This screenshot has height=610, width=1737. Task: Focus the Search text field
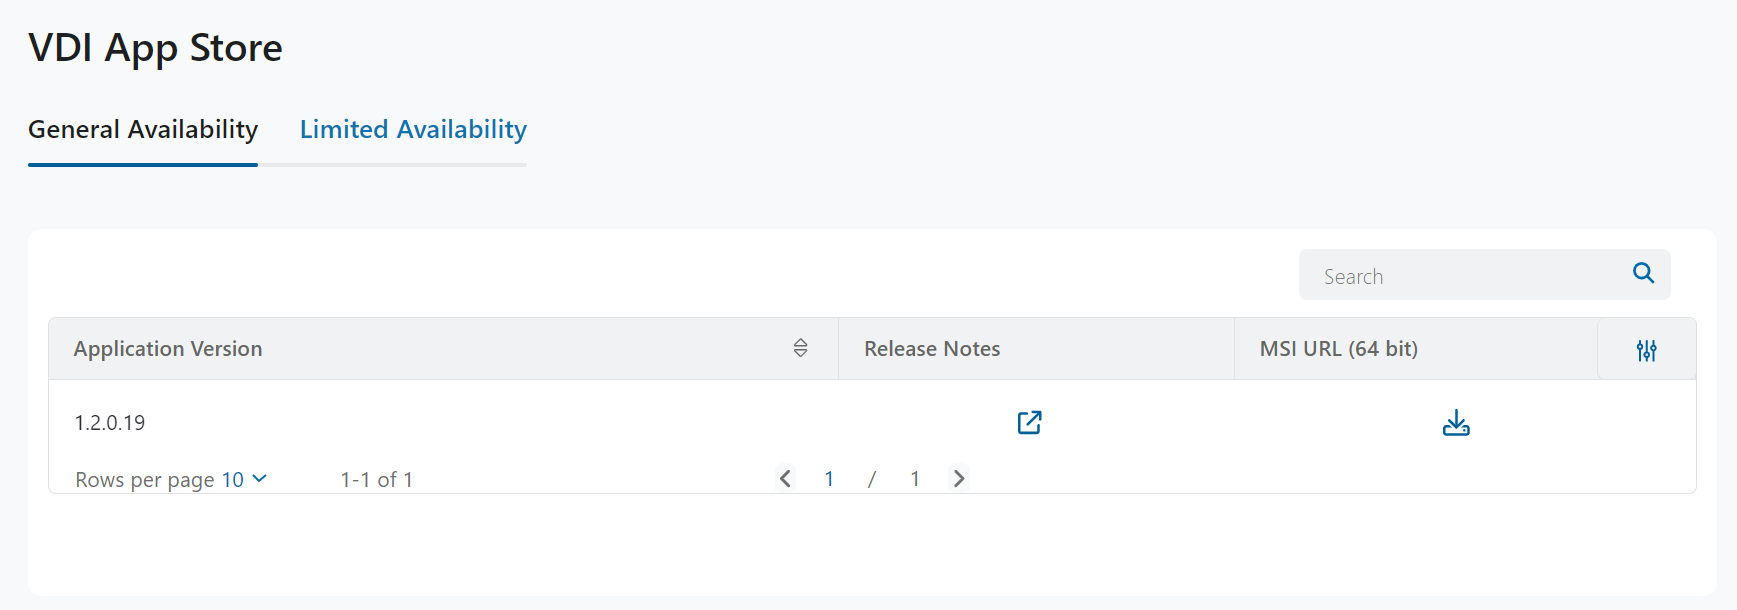pos(1460,276)
